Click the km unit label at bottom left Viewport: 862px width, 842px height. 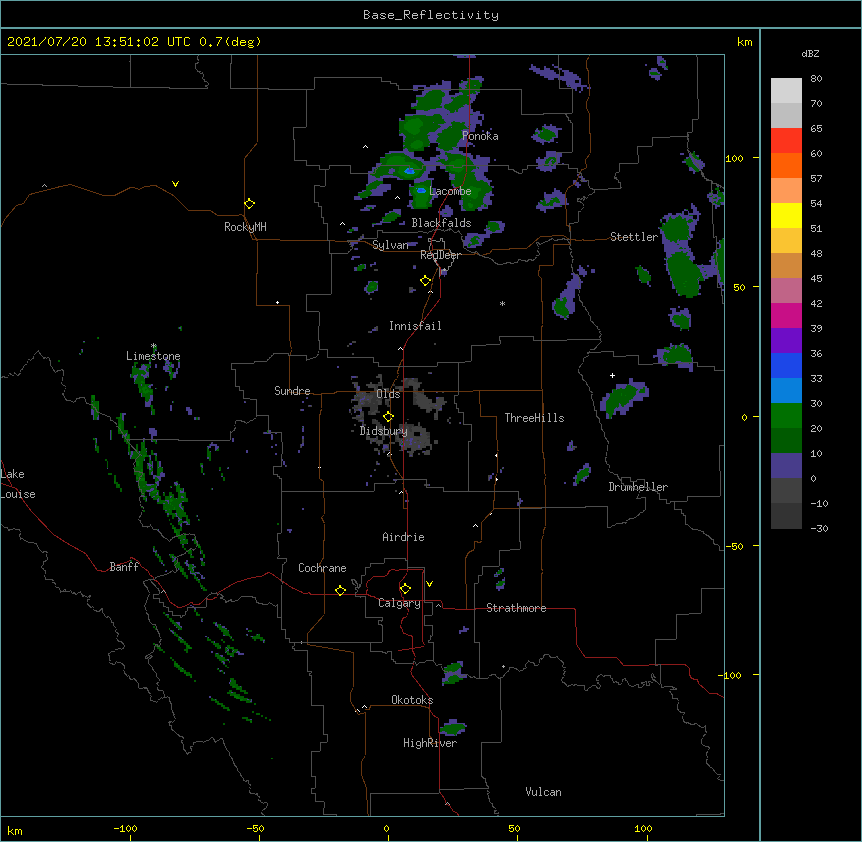pyautogui.click(x=15, y=830)
